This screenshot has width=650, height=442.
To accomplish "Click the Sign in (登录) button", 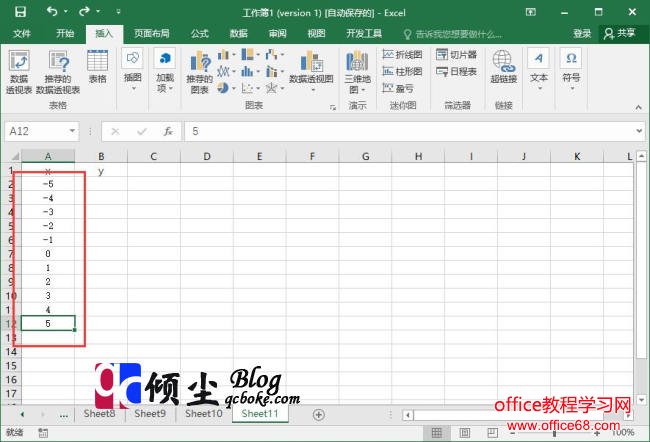I will 582,34.
